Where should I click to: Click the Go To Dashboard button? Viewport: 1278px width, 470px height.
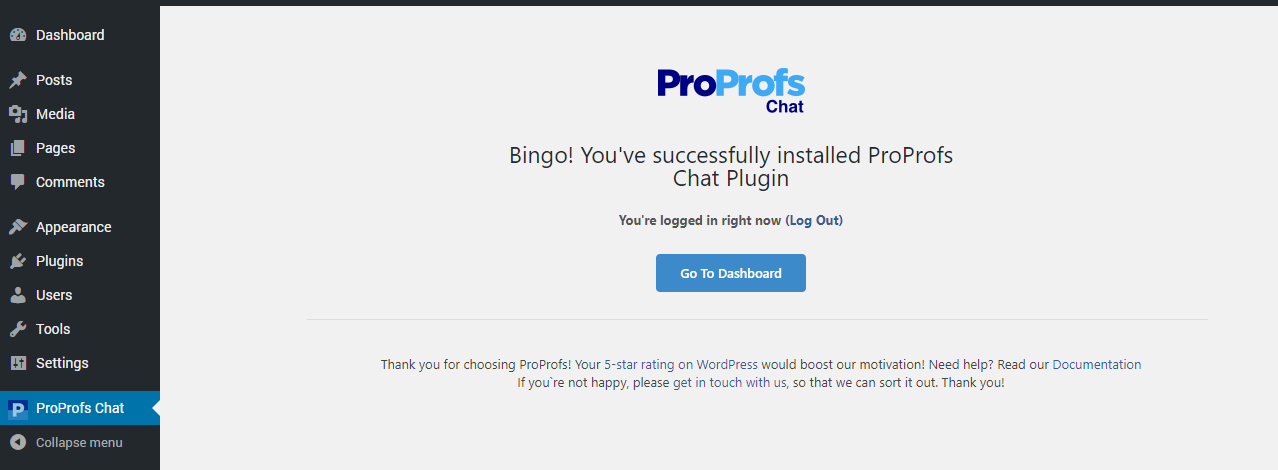tap(731, 273)
